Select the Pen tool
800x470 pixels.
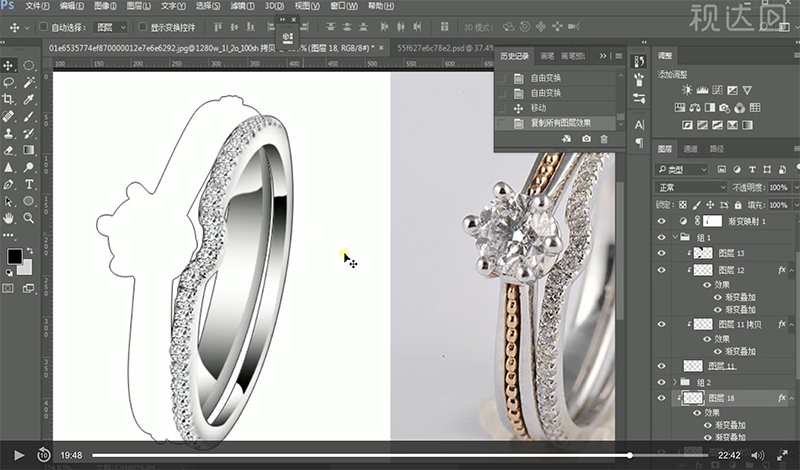coord(8,184)
